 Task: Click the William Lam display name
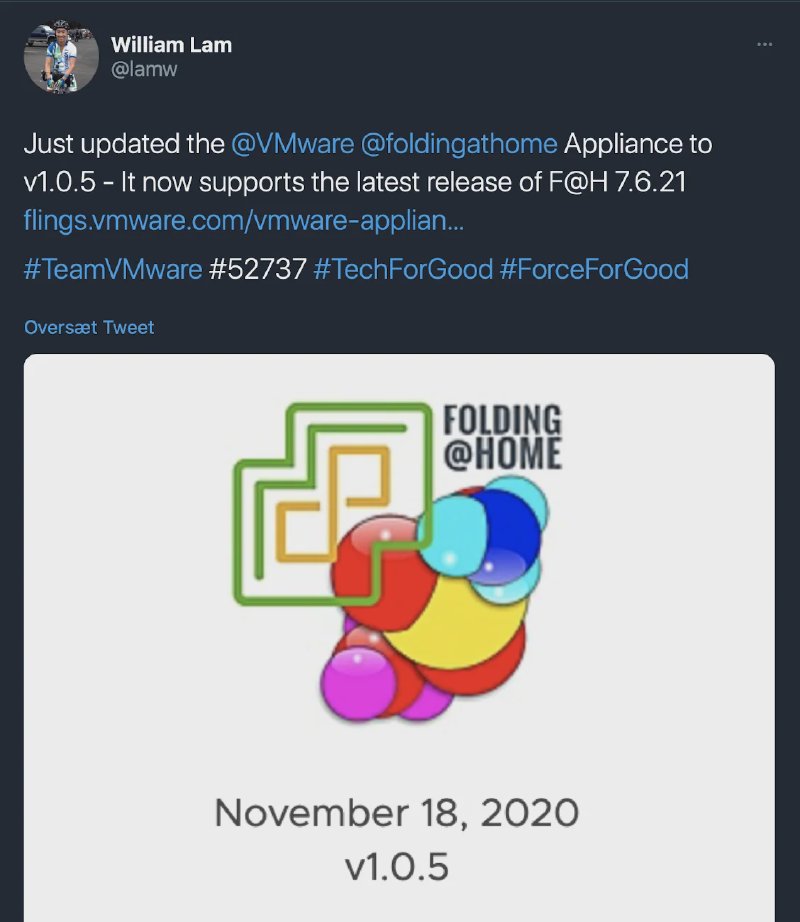click(171, 45)
